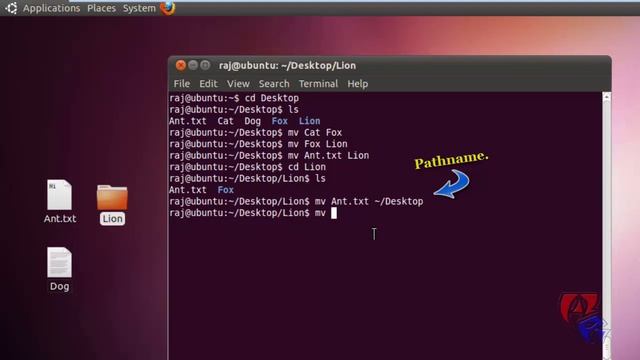Open the terminal Help menu
The image size is (640, 360).
(358, 84)
